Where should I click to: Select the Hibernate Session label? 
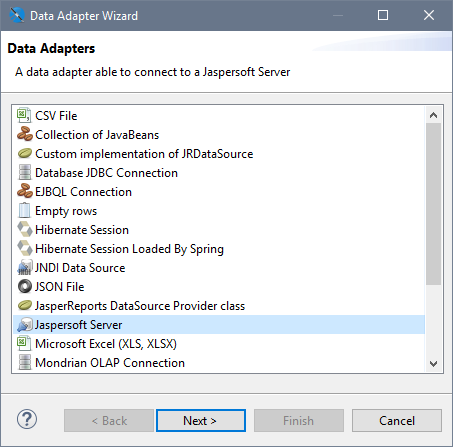(82, 230)
